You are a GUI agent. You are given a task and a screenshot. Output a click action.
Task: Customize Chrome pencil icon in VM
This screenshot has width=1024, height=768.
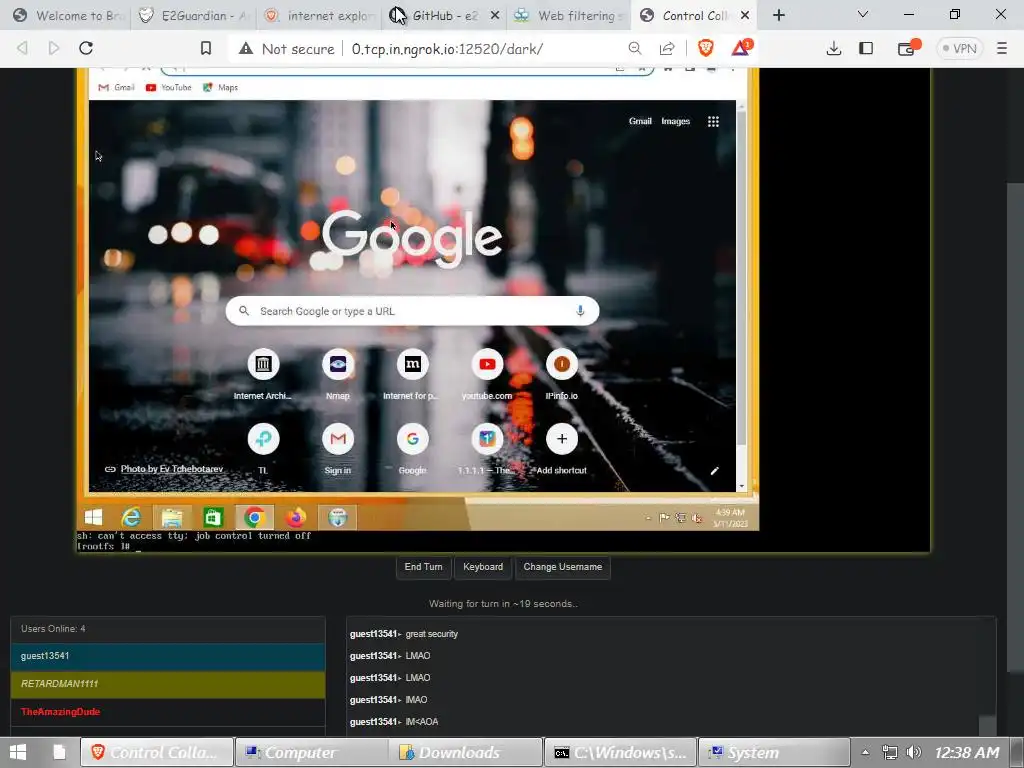tap(714, 471)
